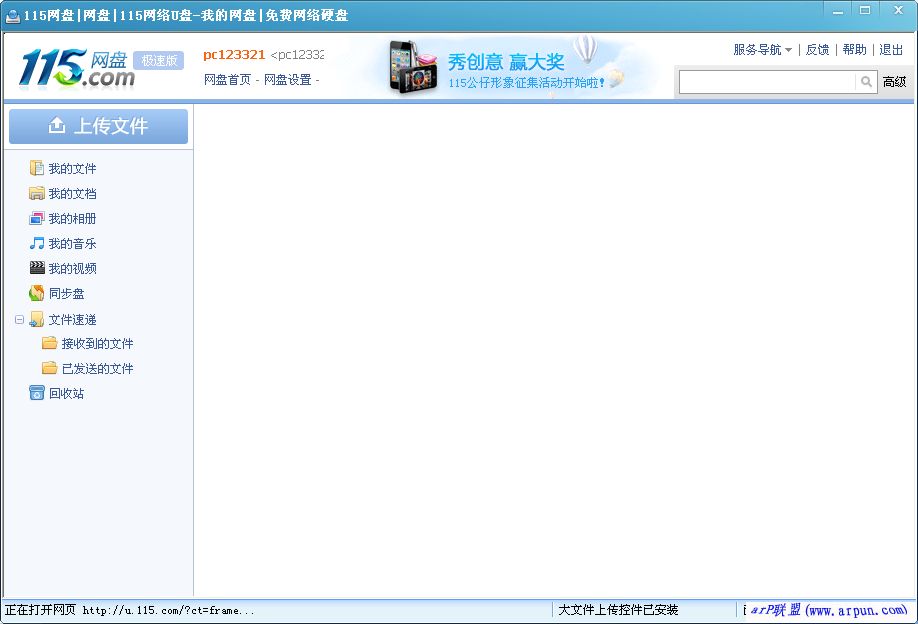Open 我的文档 from the sidebar
This screenshot has width=918, height=624.
click(70, 193)
